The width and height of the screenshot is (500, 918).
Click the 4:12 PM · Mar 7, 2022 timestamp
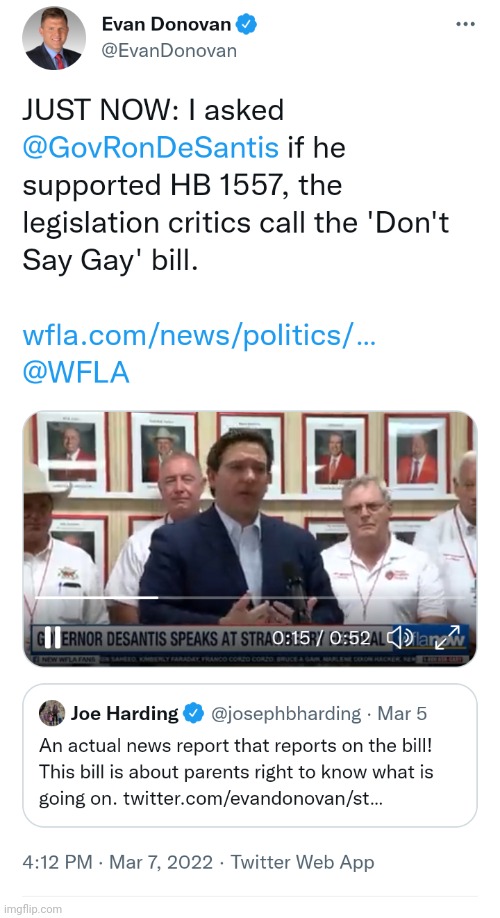click(x=117, y=862)
